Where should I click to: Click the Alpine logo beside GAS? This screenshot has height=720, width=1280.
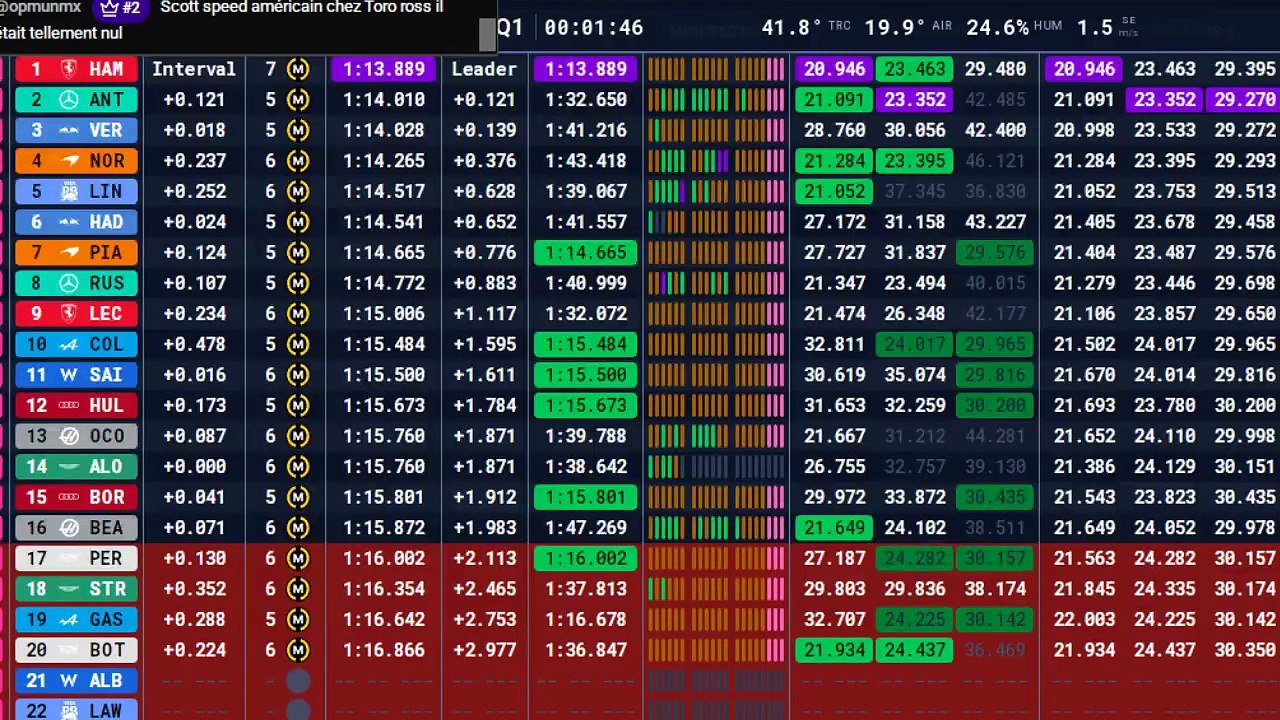point(69,619)
